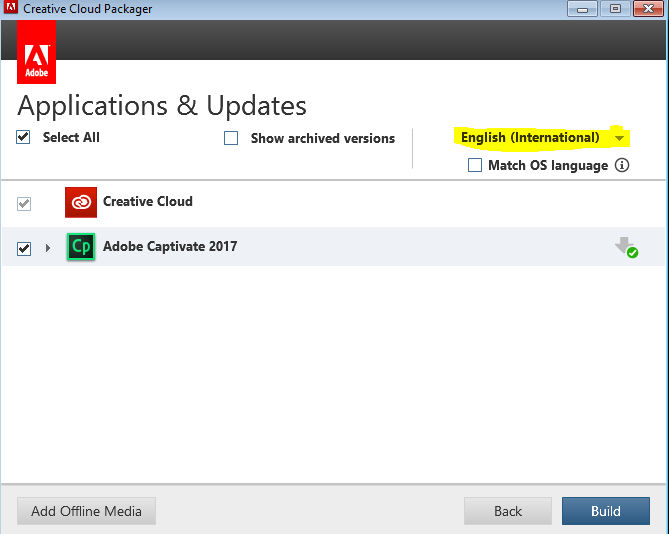
Task: Uncheck the Select All checkbox
Action: pyautogui.click(x=23, y=137)
